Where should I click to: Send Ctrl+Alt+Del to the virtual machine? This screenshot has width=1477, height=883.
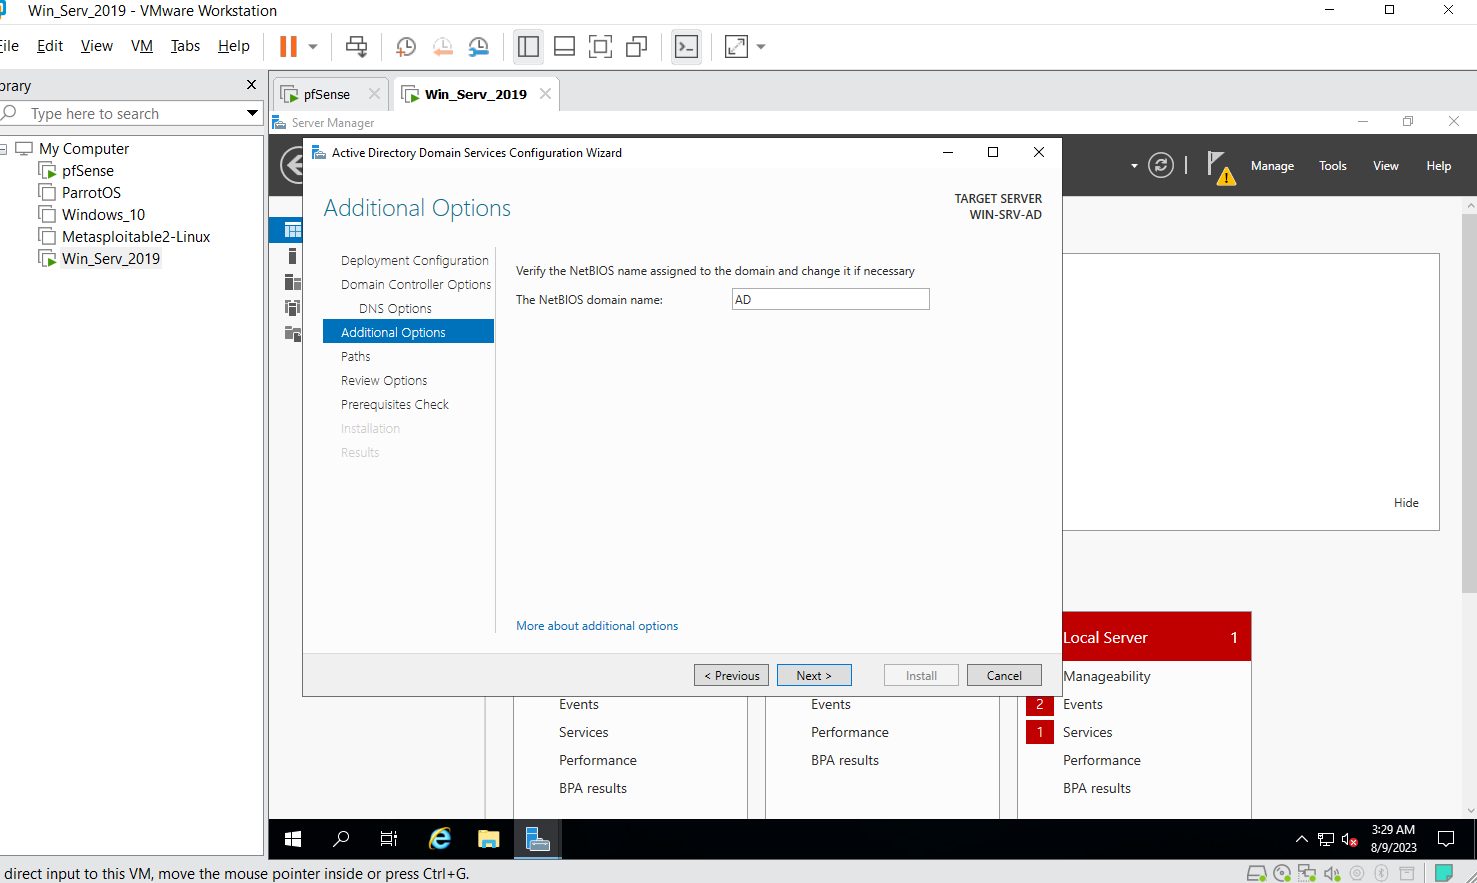coord(356,46)
